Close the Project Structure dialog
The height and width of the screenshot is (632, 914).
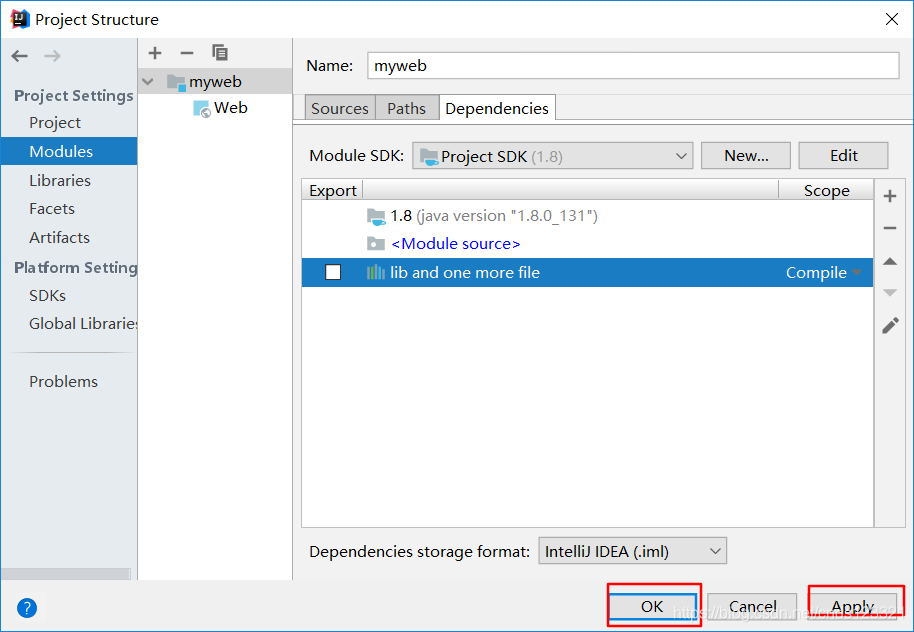click(891, 19)
